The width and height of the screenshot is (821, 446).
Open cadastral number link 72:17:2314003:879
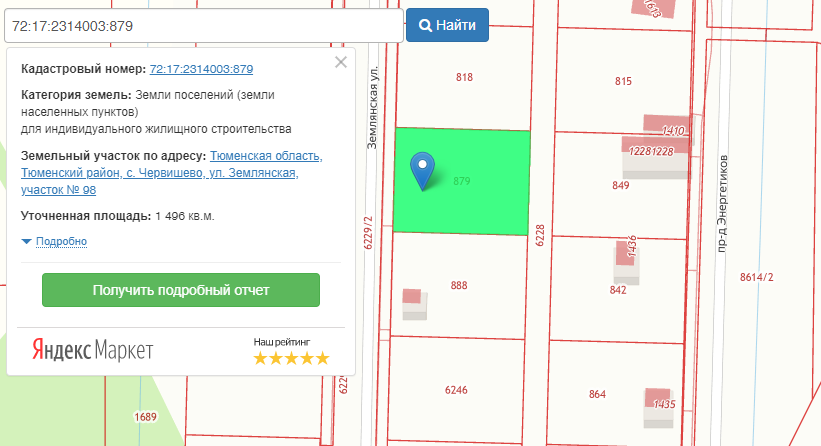click(x=201, y=69)
